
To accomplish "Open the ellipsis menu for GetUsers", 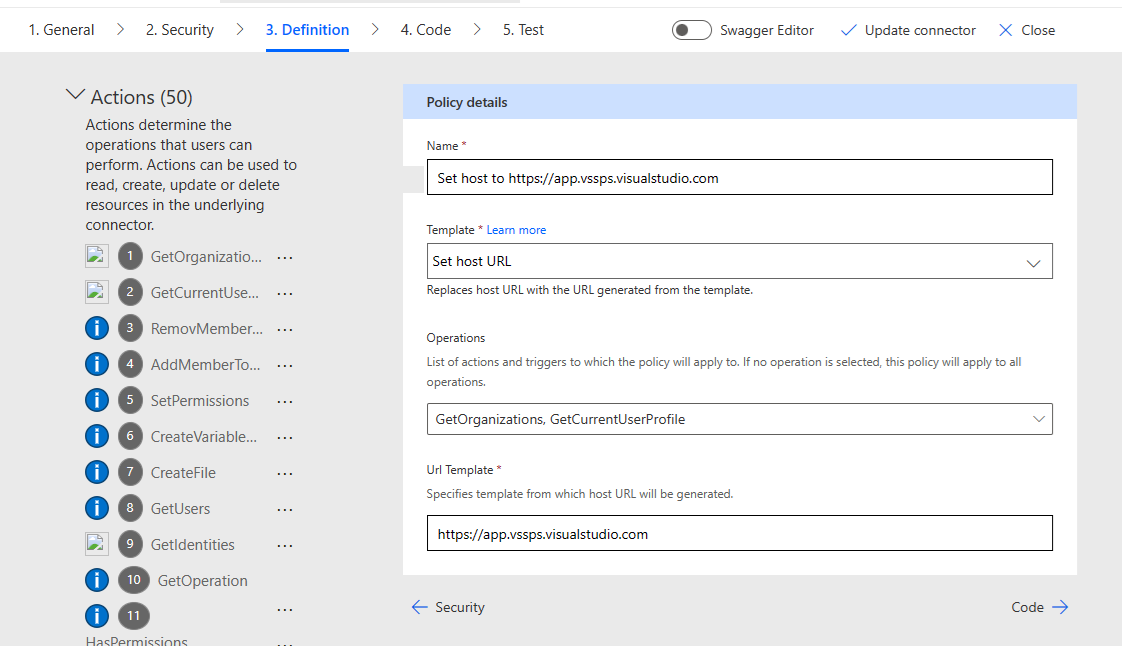I will (285, 508).
